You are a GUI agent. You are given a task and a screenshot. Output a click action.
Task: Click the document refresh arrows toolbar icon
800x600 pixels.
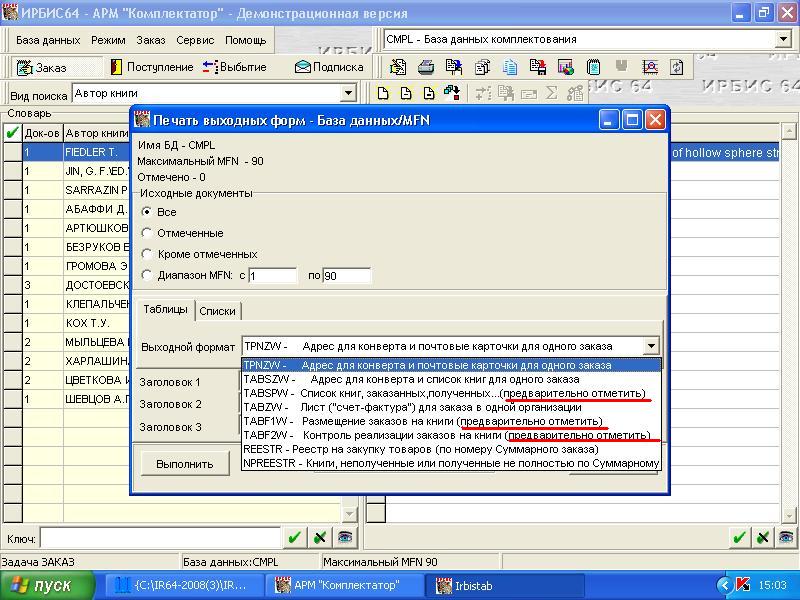click(677, 67)
